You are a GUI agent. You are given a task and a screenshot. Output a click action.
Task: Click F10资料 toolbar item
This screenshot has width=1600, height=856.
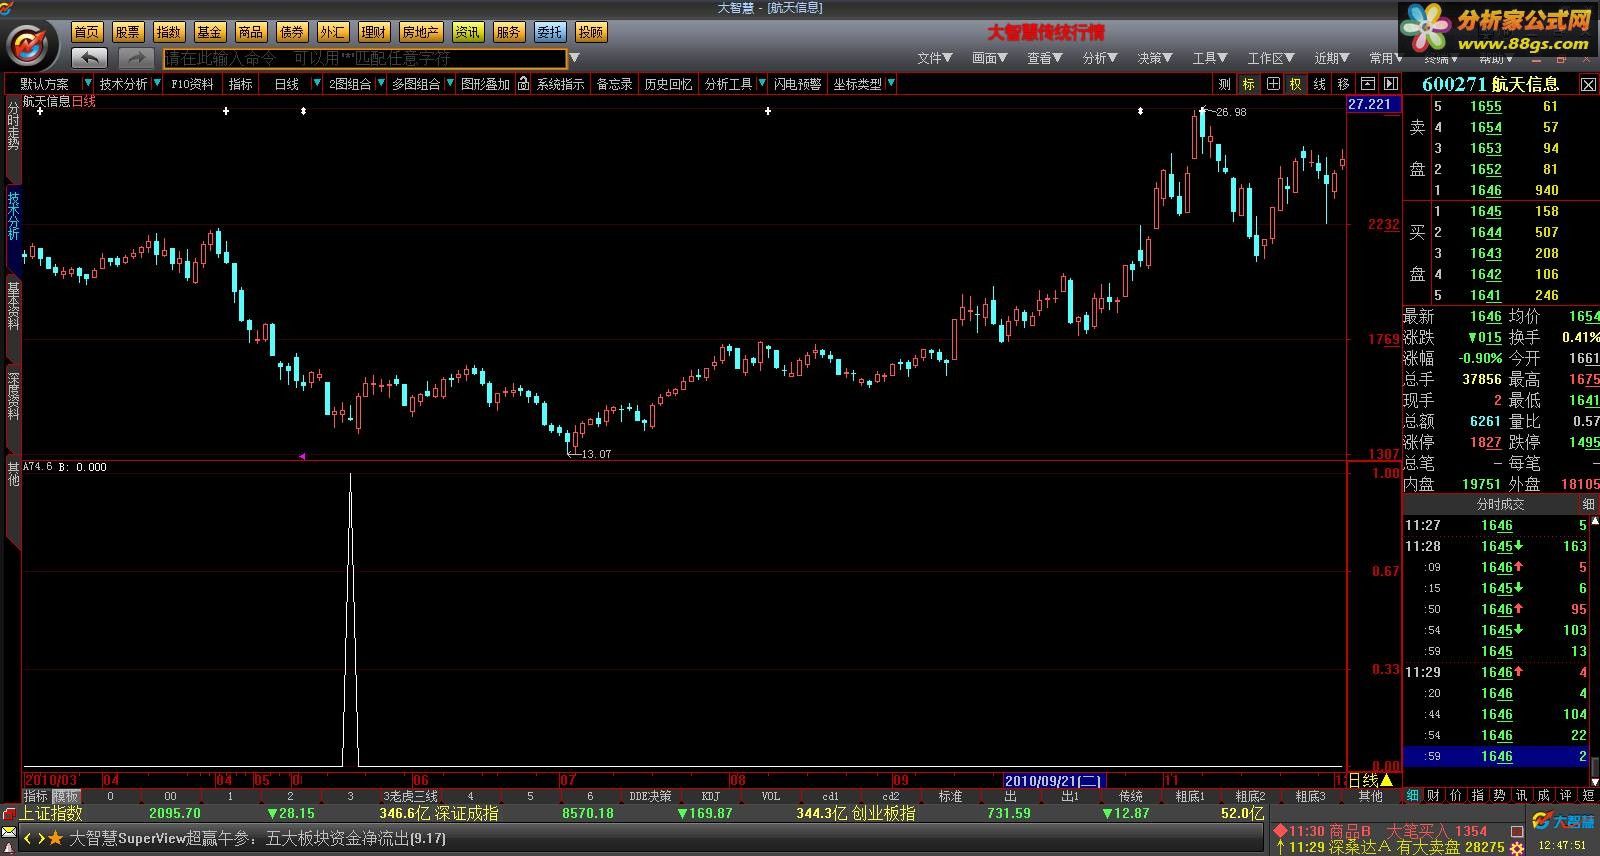[x=192, y=84]
